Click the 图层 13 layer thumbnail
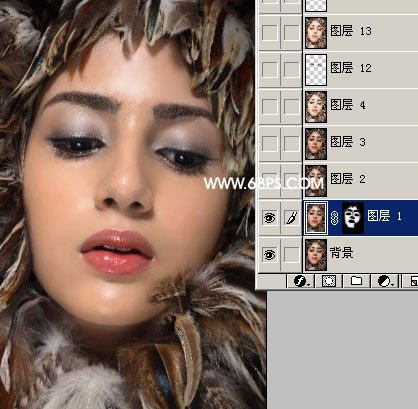This screenshot has width=418, height=409. [x=316, y=33]
